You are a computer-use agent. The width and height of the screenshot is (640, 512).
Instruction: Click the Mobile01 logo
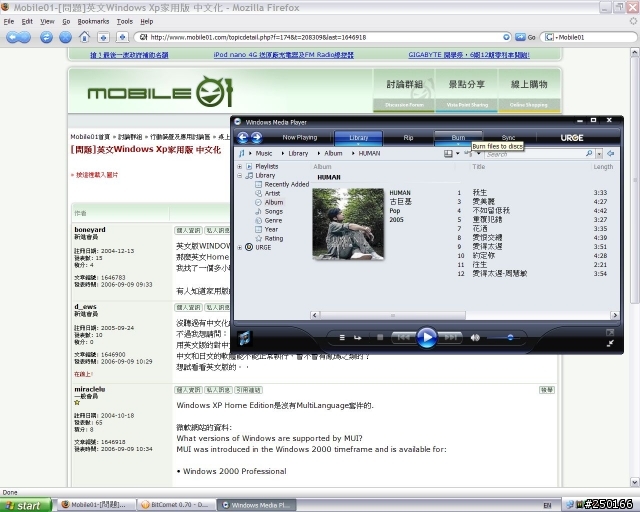coord(160,92)
